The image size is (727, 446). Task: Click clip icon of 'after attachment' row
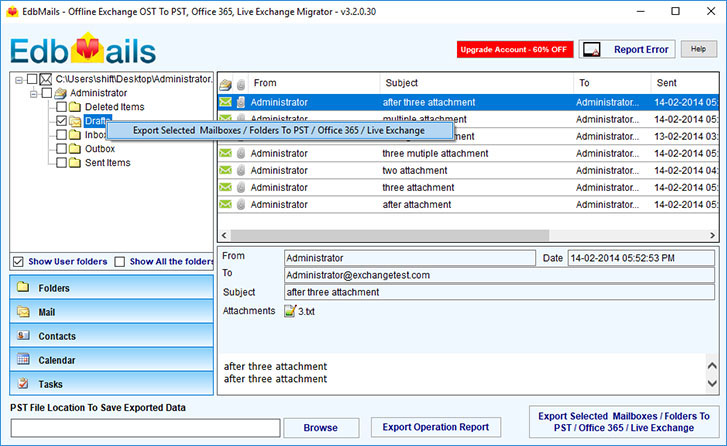point(241,205)
